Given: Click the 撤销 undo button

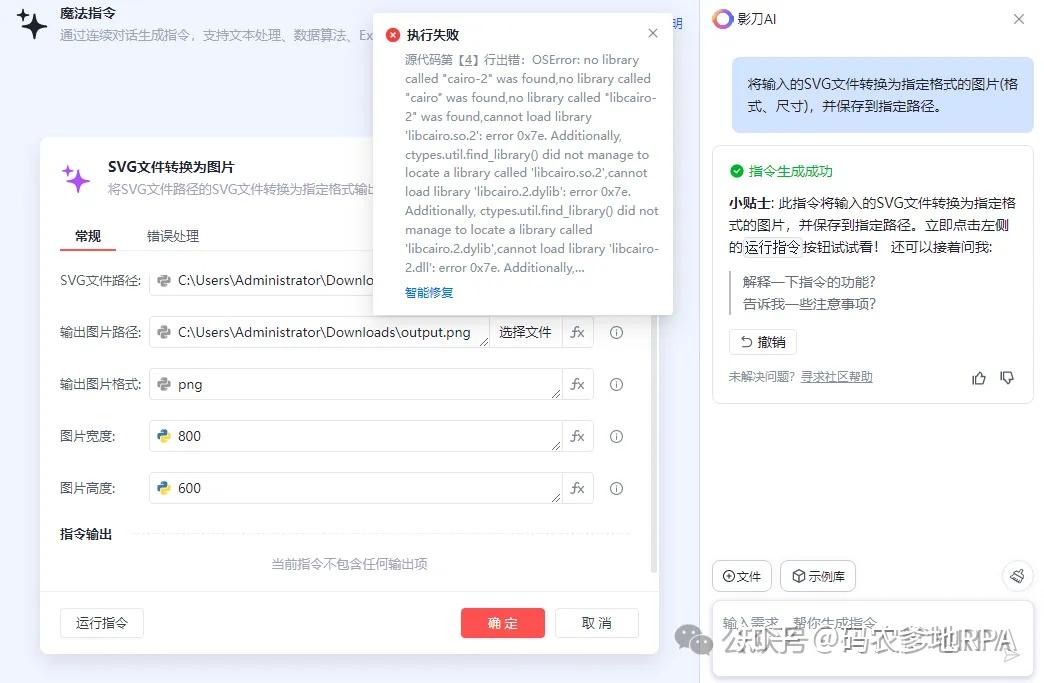Looking at the screenshot, I should coord(763,342).
